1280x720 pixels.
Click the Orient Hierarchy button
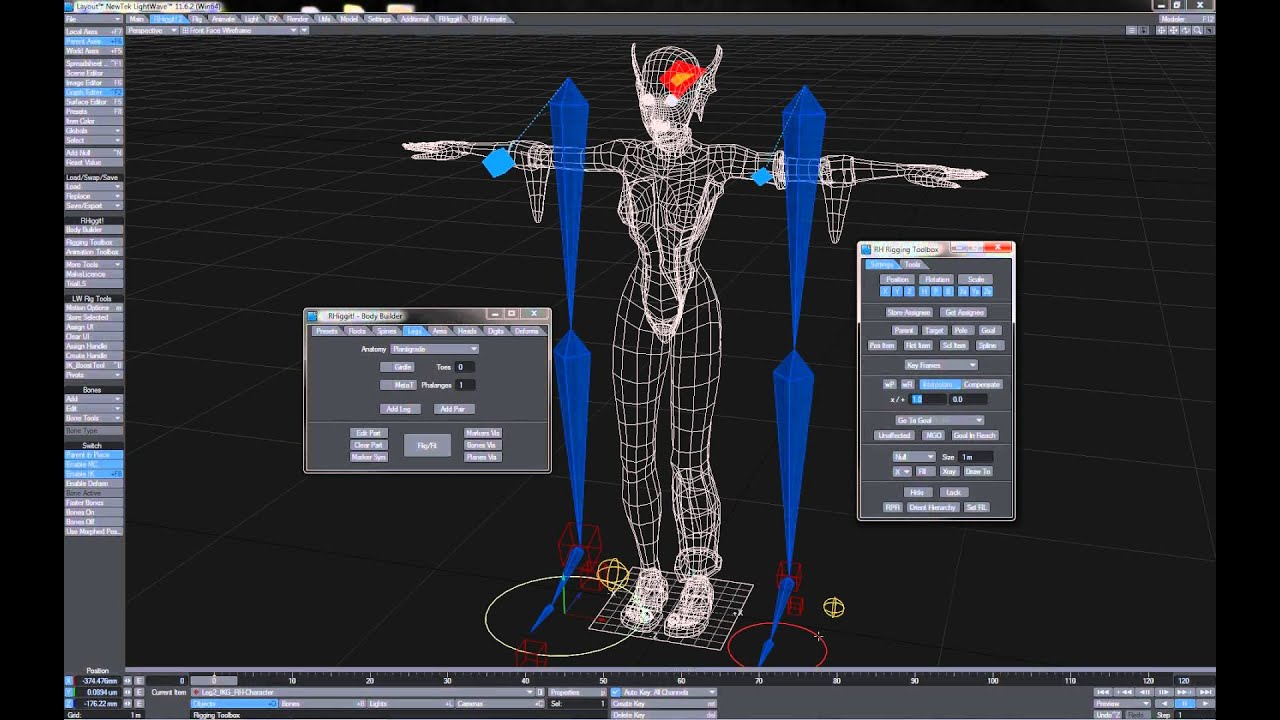[x=933, y=508]
